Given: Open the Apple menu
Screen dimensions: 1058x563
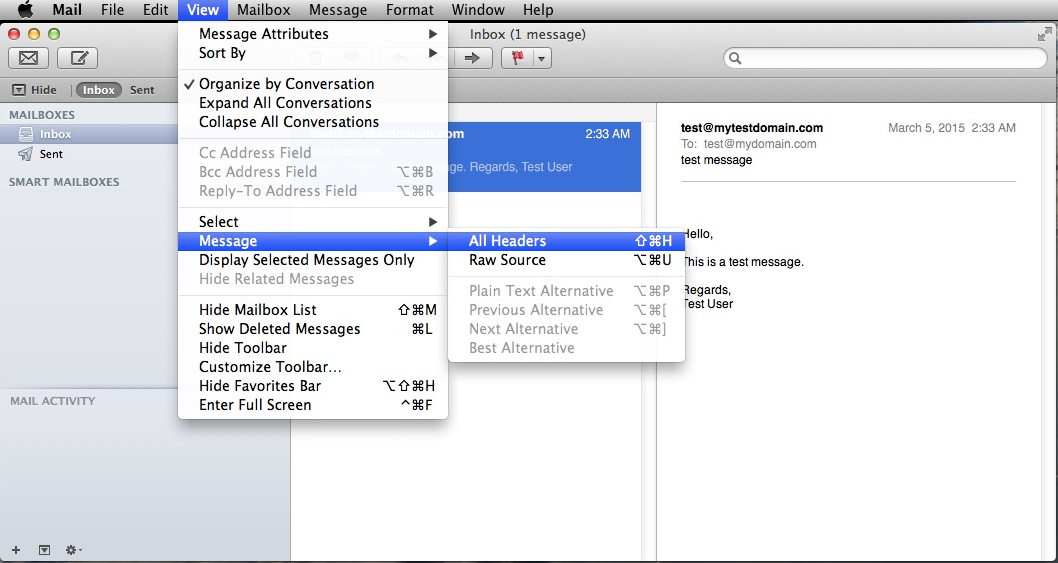Looking at the screenshot, I should click(25, 10).
